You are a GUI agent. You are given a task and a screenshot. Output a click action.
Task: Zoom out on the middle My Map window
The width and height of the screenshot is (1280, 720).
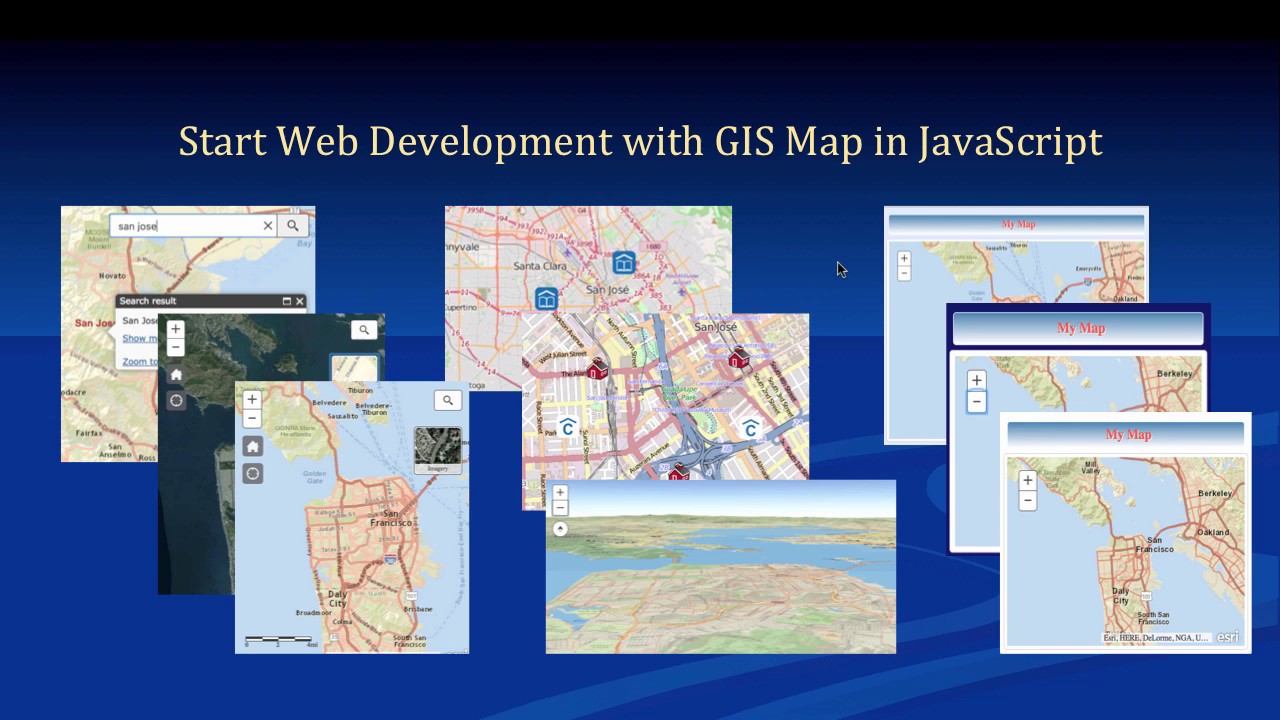(977, 401)
